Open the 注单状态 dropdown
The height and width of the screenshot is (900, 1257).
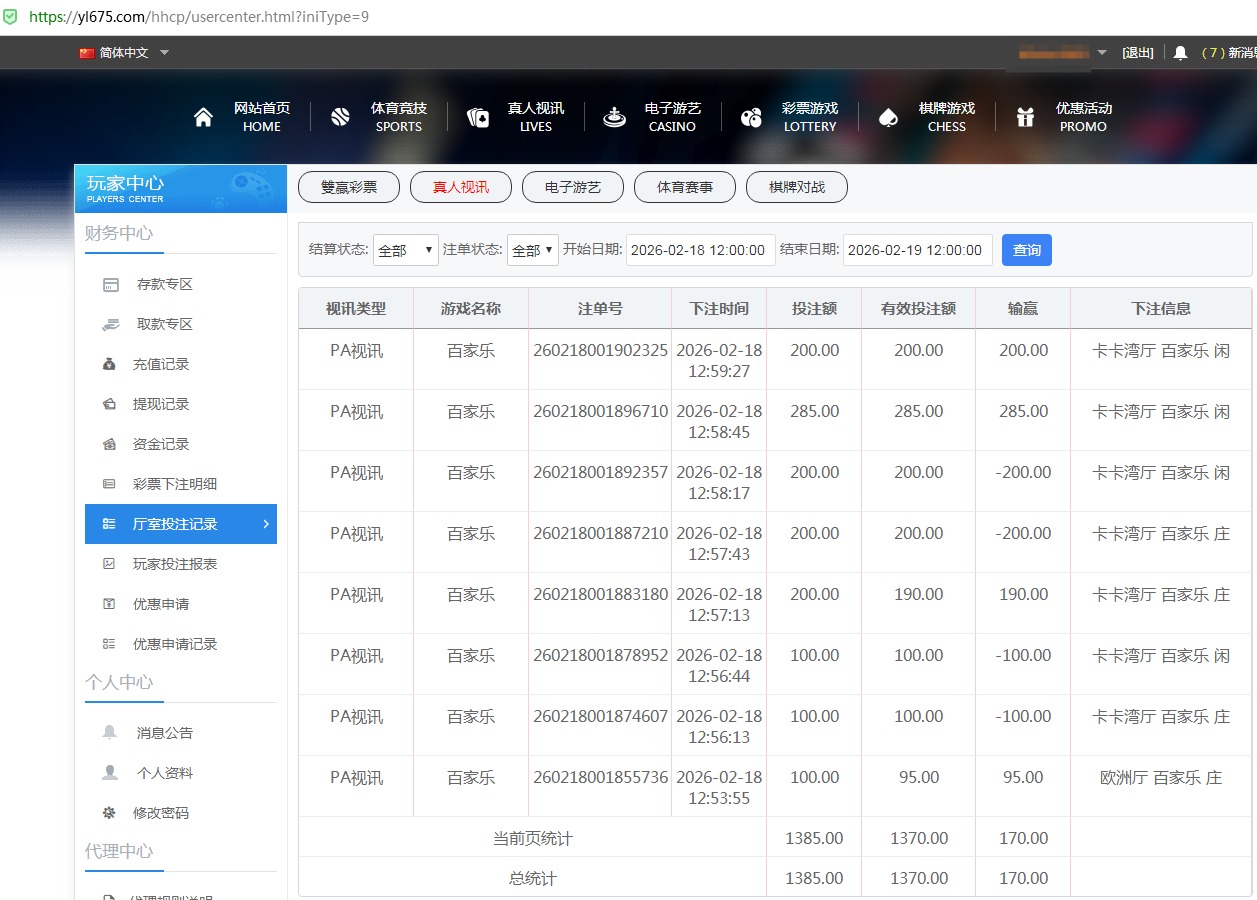point(531,250)
